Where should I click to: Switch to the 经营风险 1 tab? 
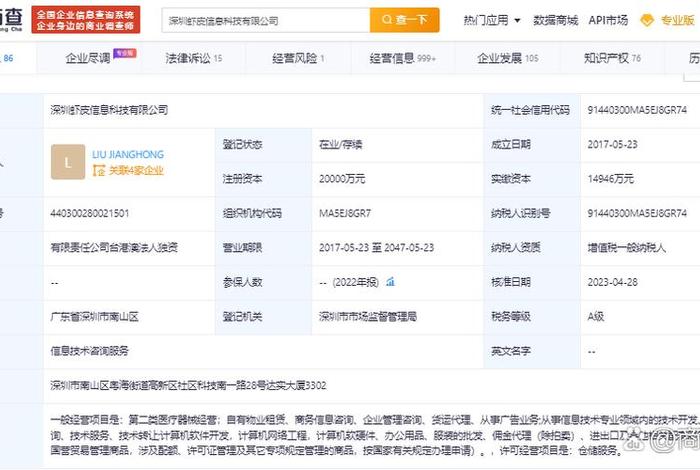pyautogui.click(x=298, y=58)
